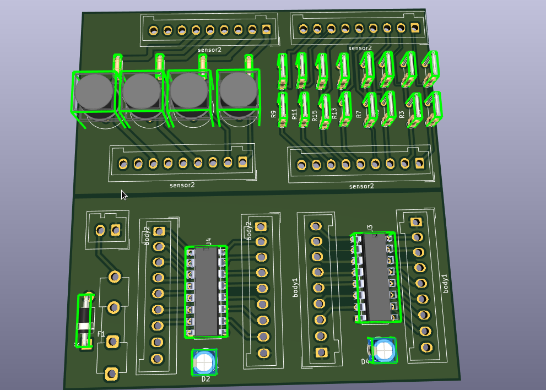Click the sensor2 label under the lower-left sensor connector
The height and width of the screenshot is (390, 546).
pyautogui.click(x=182, y=185)
